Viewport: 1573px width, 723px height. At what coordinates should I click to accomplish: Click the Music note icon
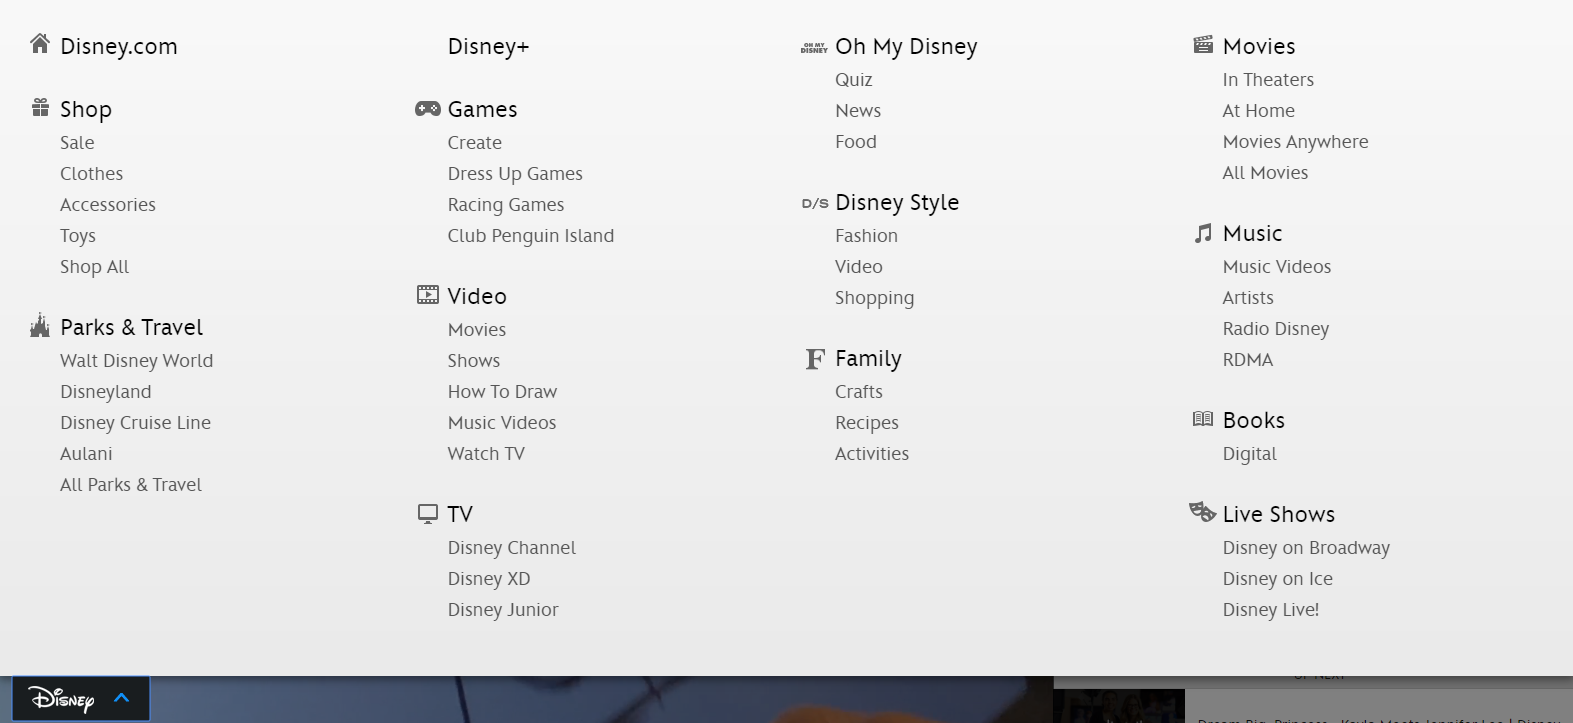[1203, 233]
